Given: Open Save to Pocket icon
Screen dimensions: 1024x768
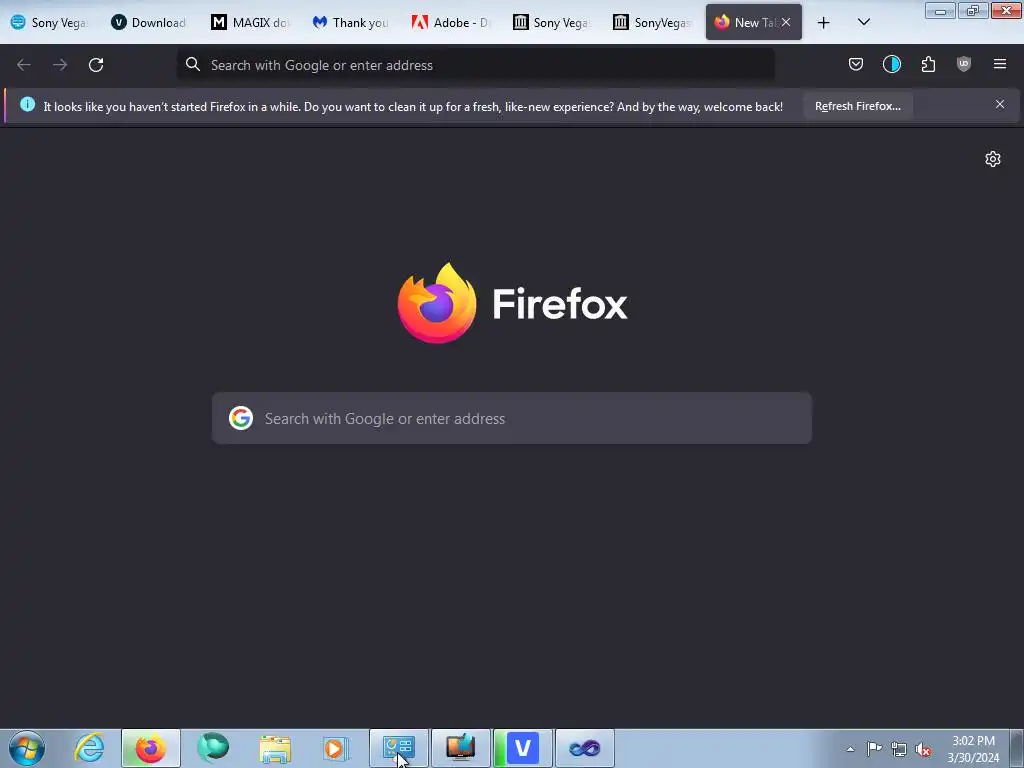Looking at the screenshot, I should [x=856, y=64].
